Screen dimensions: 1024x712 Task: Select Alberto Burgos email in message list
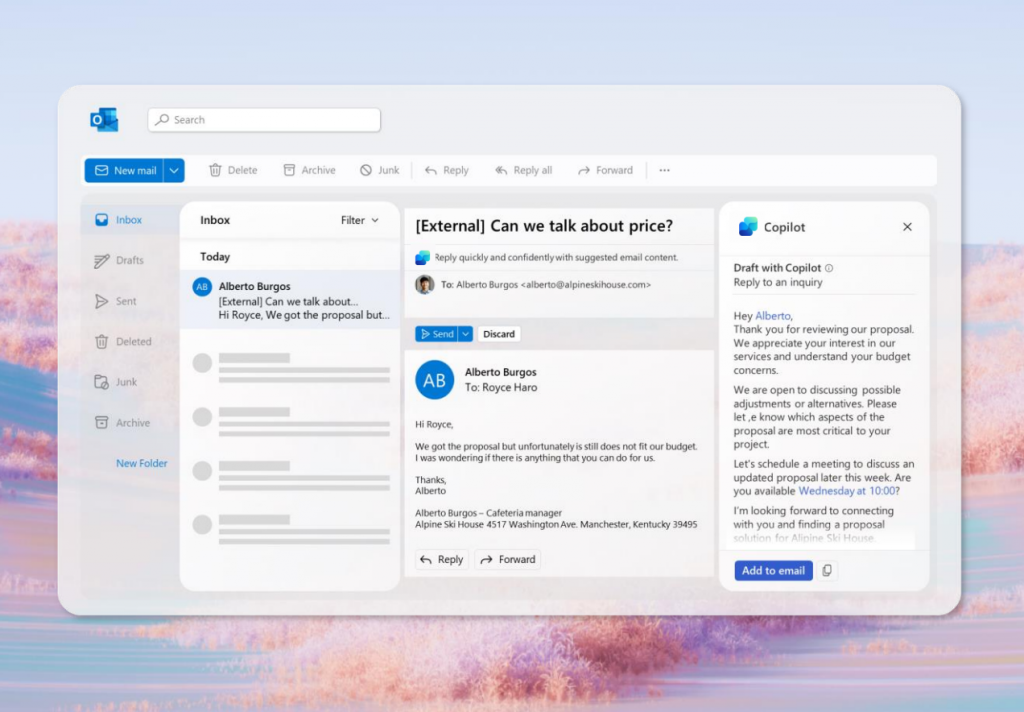pos(290,300)
